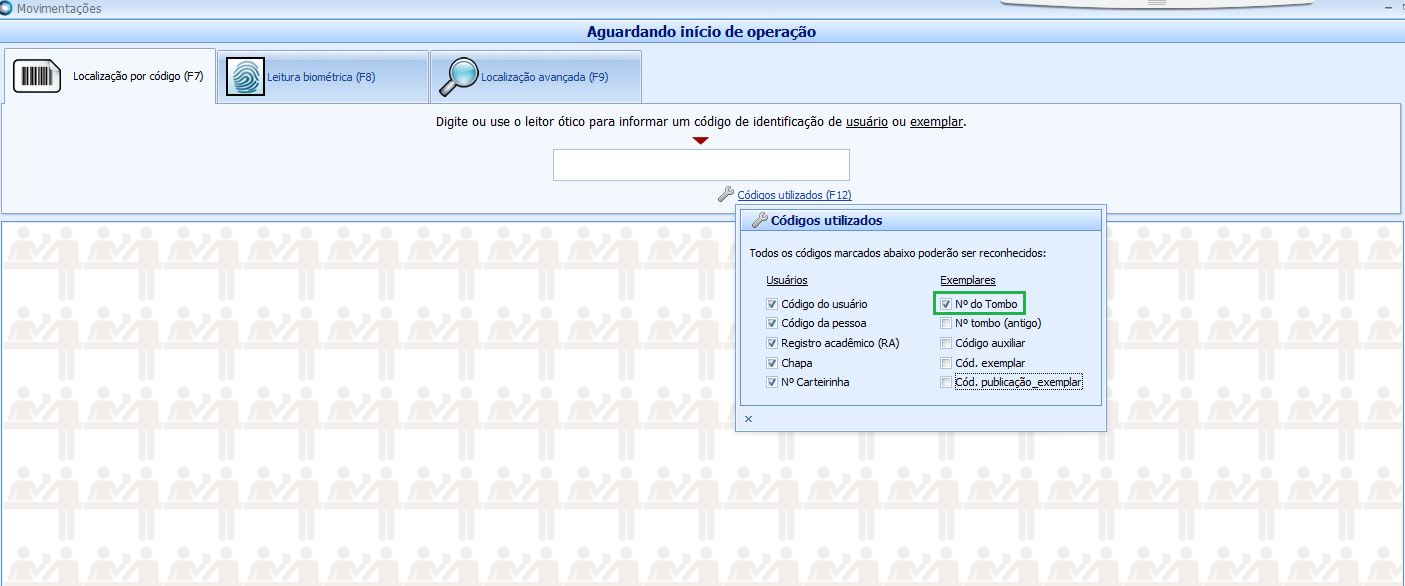This screenshot has width=1405, height=586.
Task: Click the magnifying glass advanced search icon
Action: pyautogui.click(x=460, y=77)
